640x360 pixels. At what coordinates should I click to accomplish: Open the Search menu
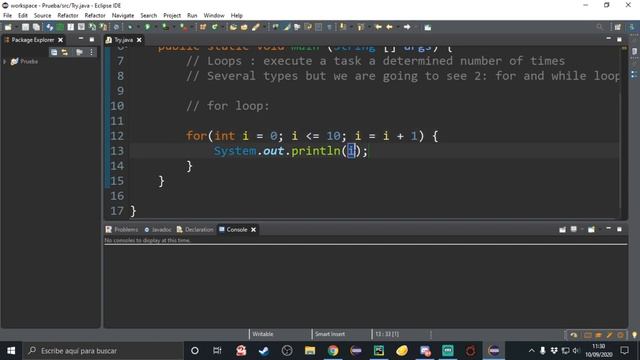pyautogui.click(x=149, y=16)
